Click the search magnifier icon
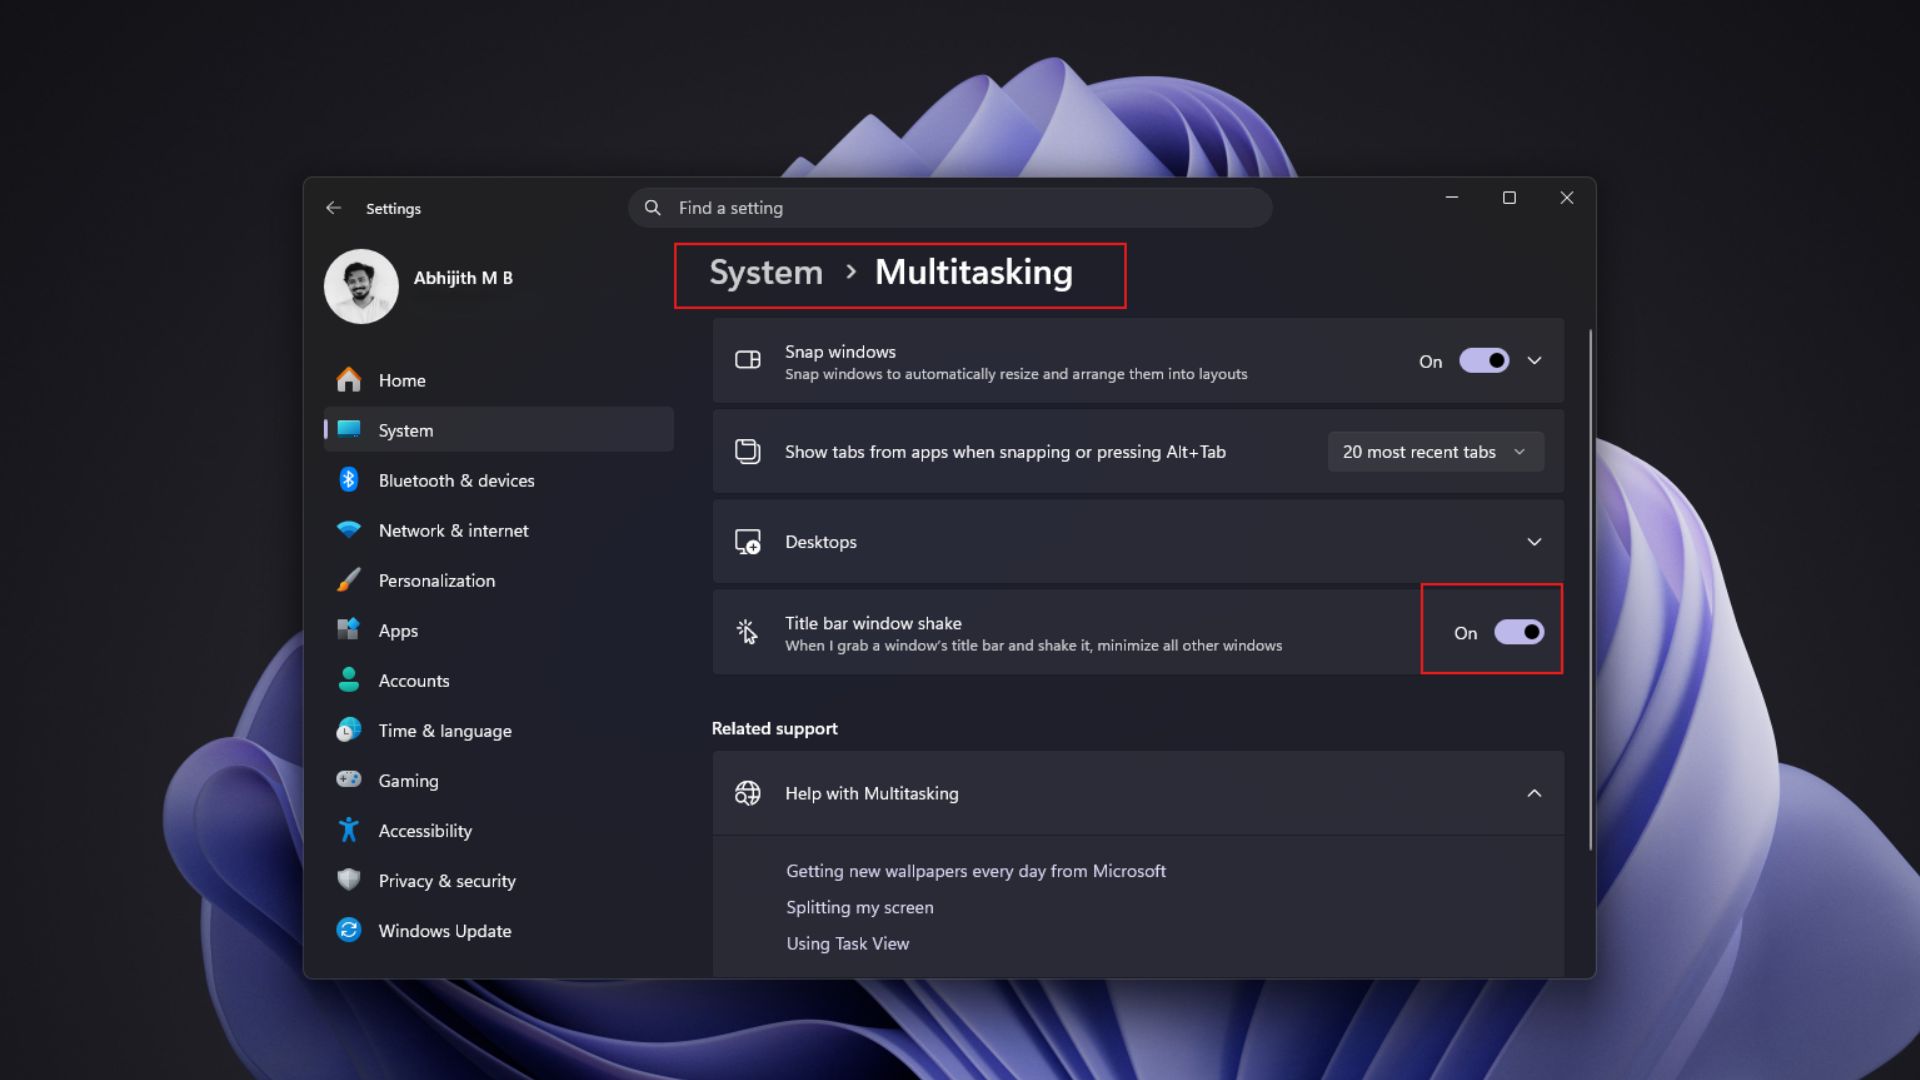 point(652,208)
